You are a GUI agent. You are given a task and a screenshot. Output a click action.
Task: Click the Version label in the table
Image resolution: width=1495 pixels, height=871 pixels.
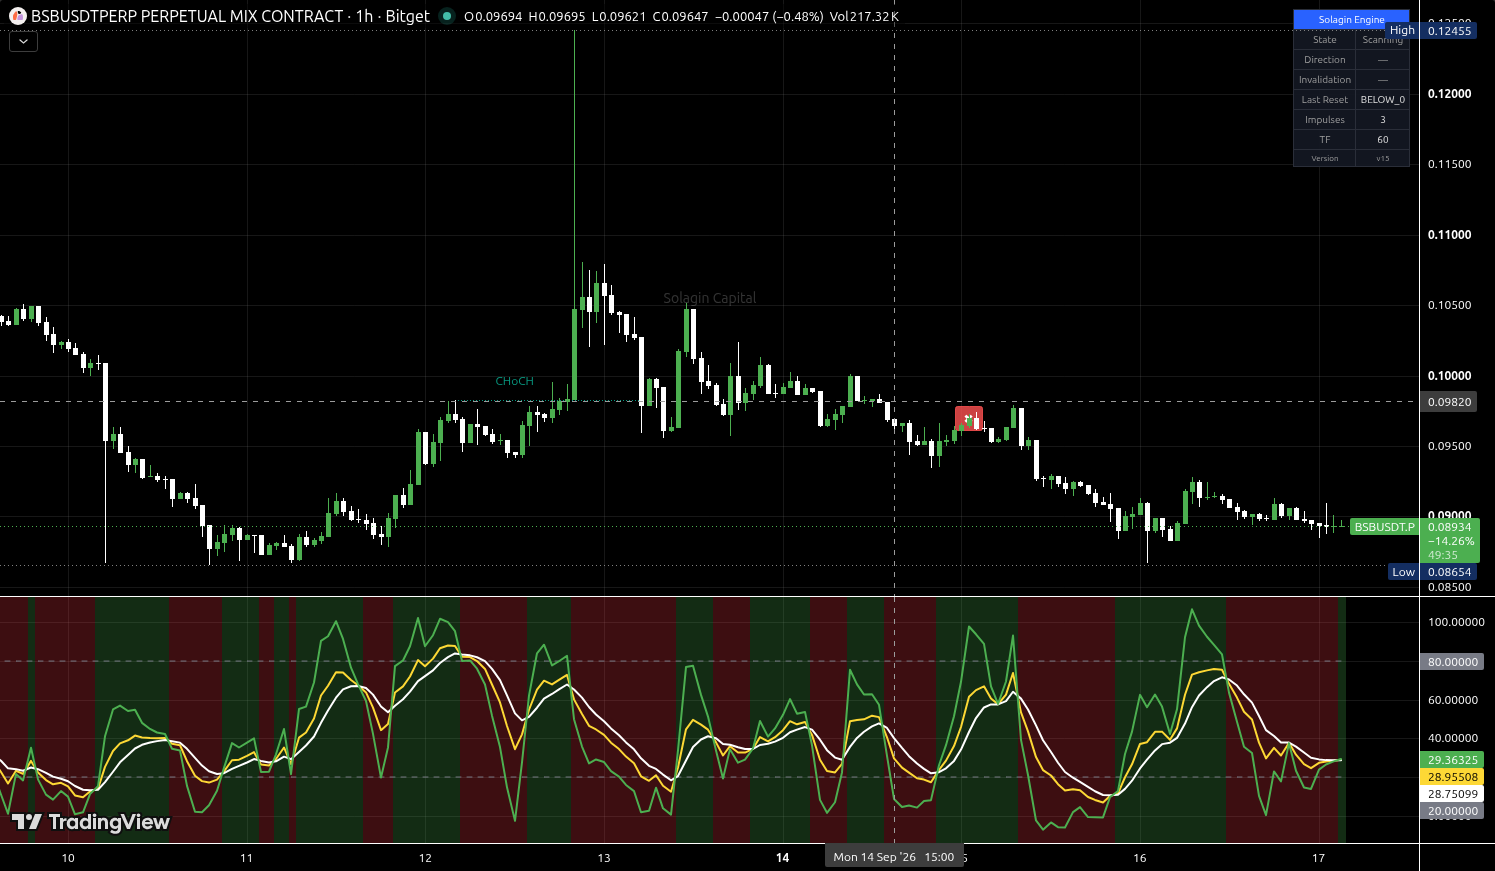pyautogui.click(x=1325, y=158)
